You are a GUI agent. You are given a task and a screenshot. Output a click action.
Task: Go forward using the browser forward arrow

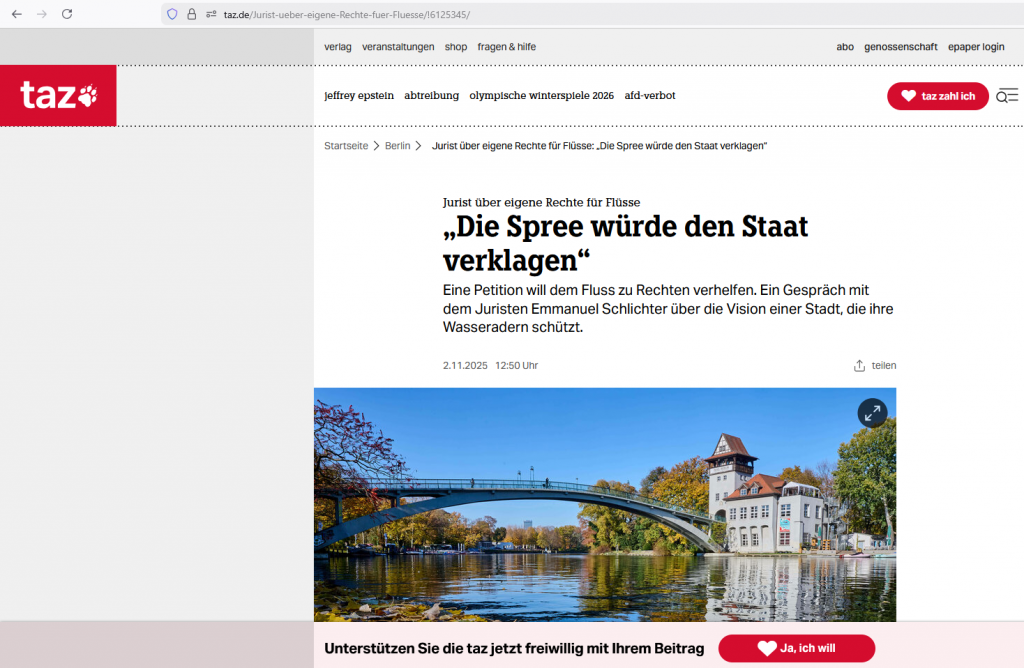(41, 14)
